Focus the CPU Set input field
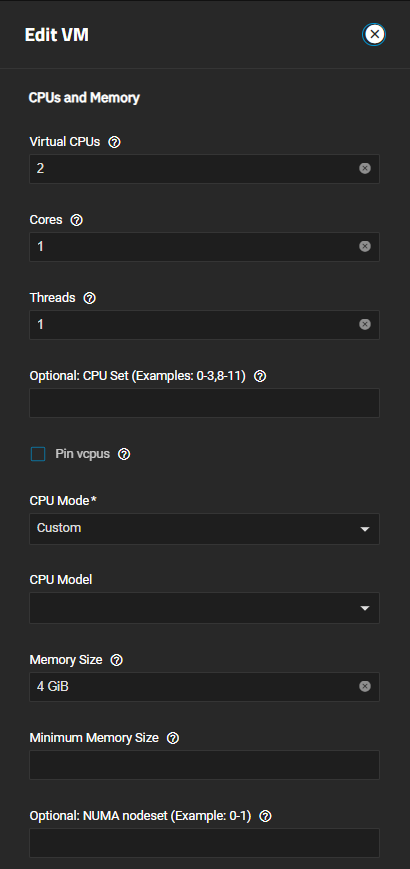410x869 pixels. [x=204, y=403]
